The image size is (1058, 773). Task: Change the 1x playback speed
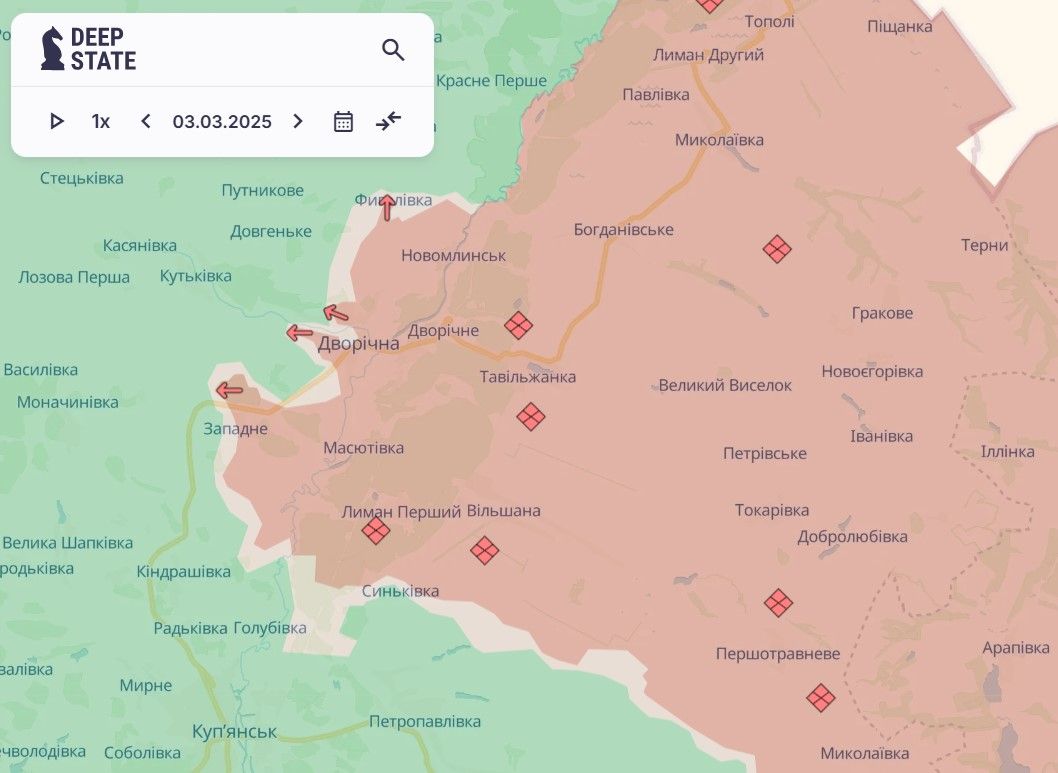(101, 122)
